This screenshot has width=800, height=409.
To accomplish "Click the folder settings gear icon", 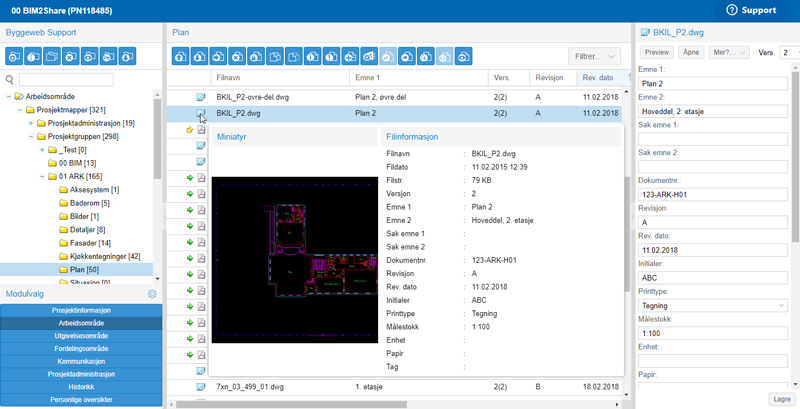I will 14,56.
